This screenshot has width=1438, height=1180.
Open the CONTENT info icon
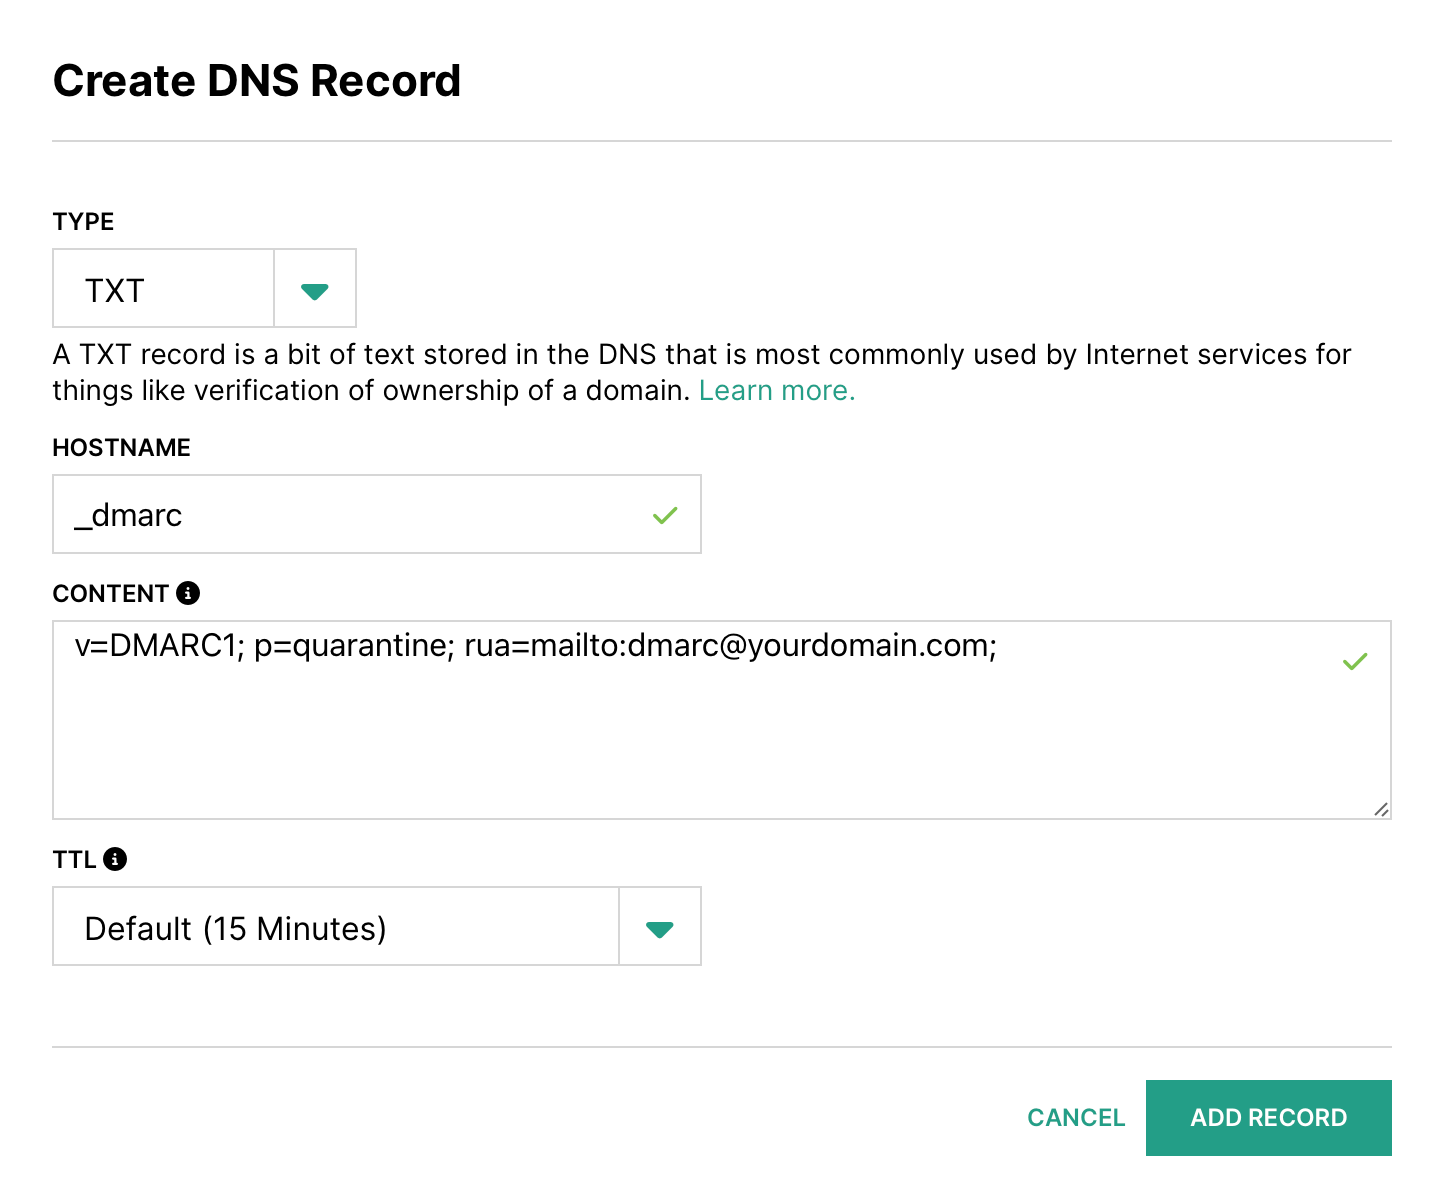[x=188, y=593]
